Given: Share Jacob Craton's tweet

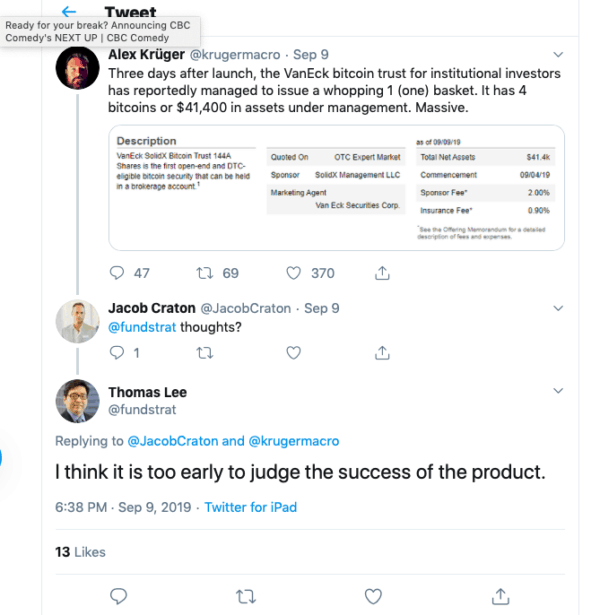Looking at the screenshot, I should pos(382,352).
